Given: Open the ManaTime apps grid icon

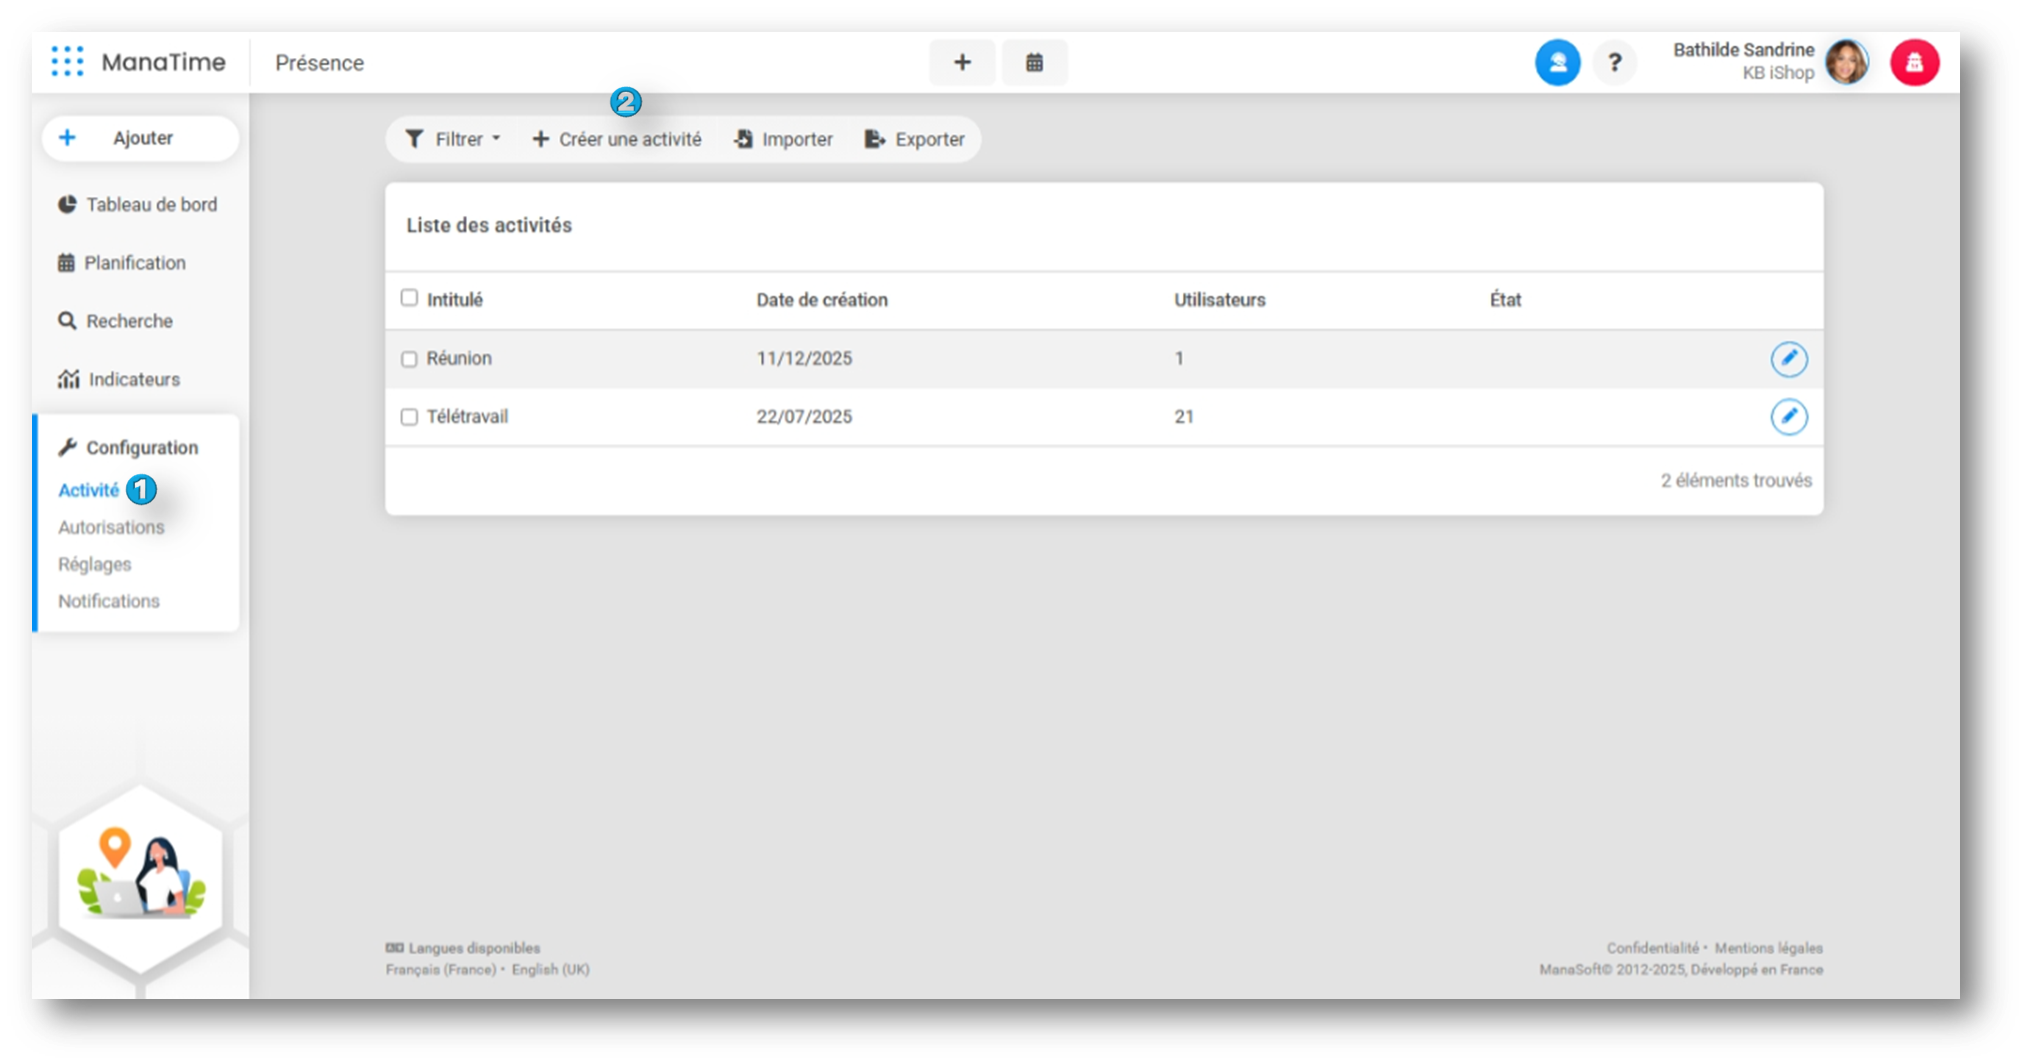Looking at the screenshot, I should (x=67, y=62).
